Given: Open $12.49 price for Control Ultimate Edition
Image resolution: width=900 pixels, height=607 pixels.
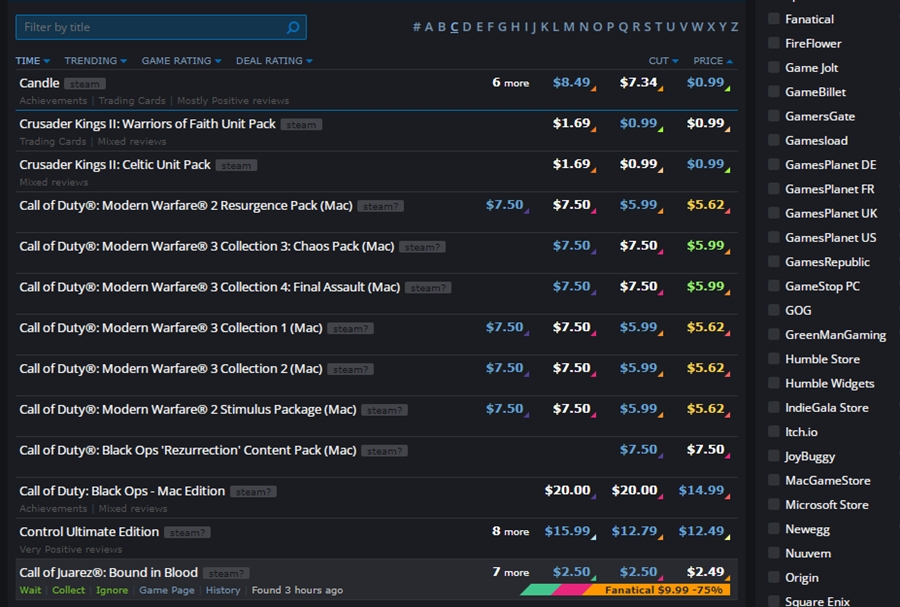Looking at the screenshot, I should coord(701,531).
